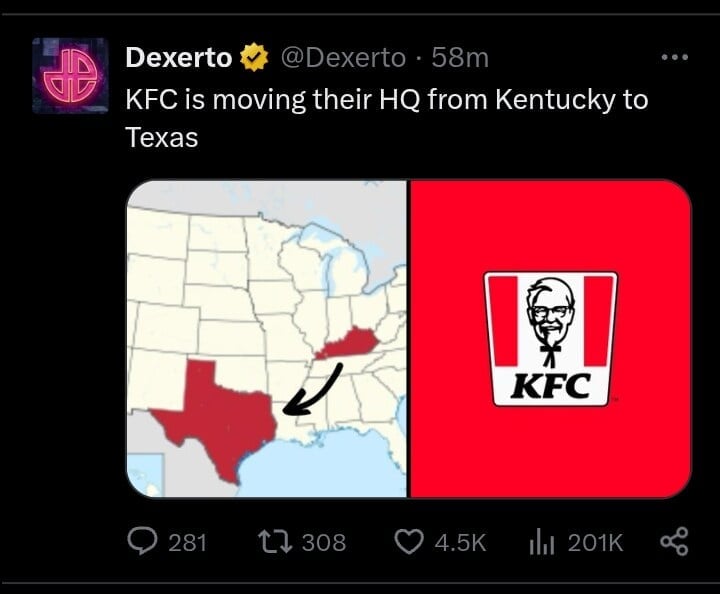Click Colonel Sanders face in KFC logo

pyautogui.click(x=551, y=312)
